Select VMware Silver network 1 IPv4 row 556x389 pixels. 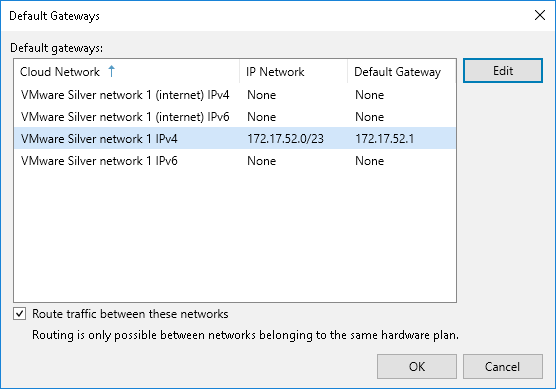tap(235, 138)
